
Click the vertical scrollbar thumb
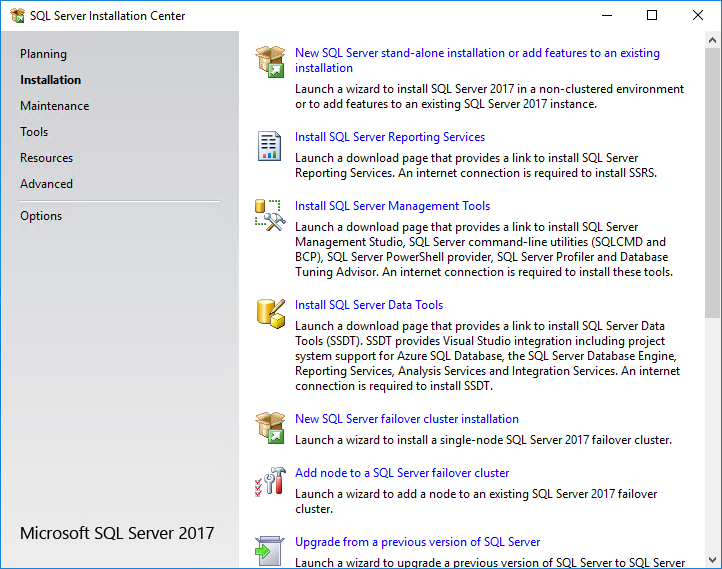click(712, 183)
